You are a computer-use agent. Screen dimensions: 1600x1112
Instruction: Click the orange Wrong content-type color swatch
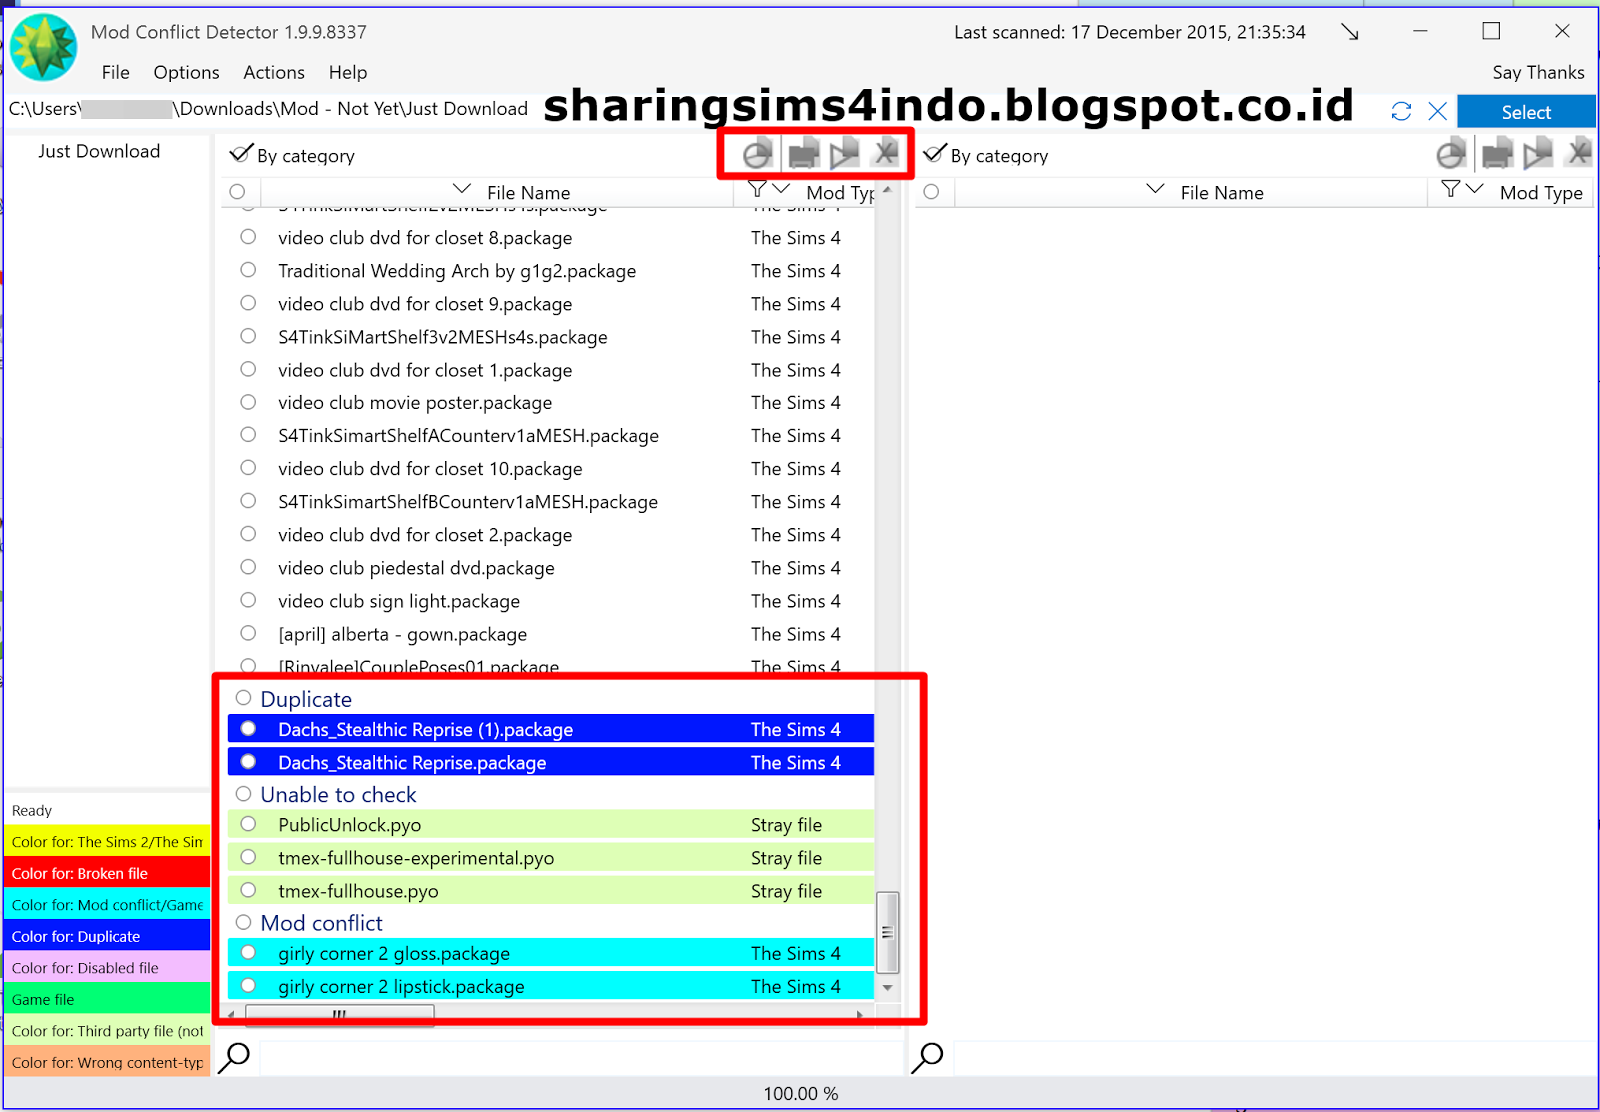coord(107,1062)
